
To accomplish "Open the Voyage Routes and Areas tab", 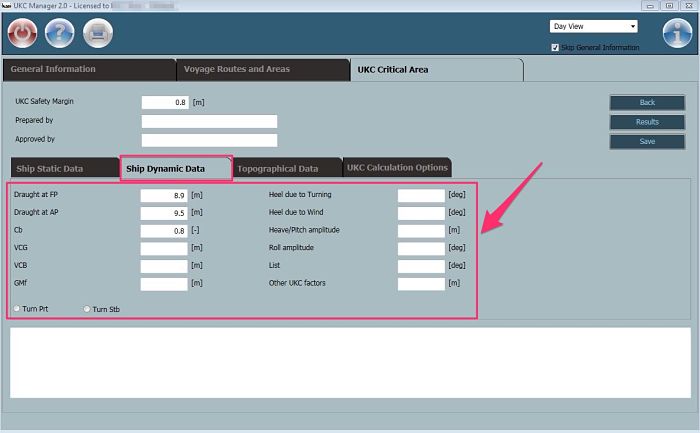I will click(262, 69).
